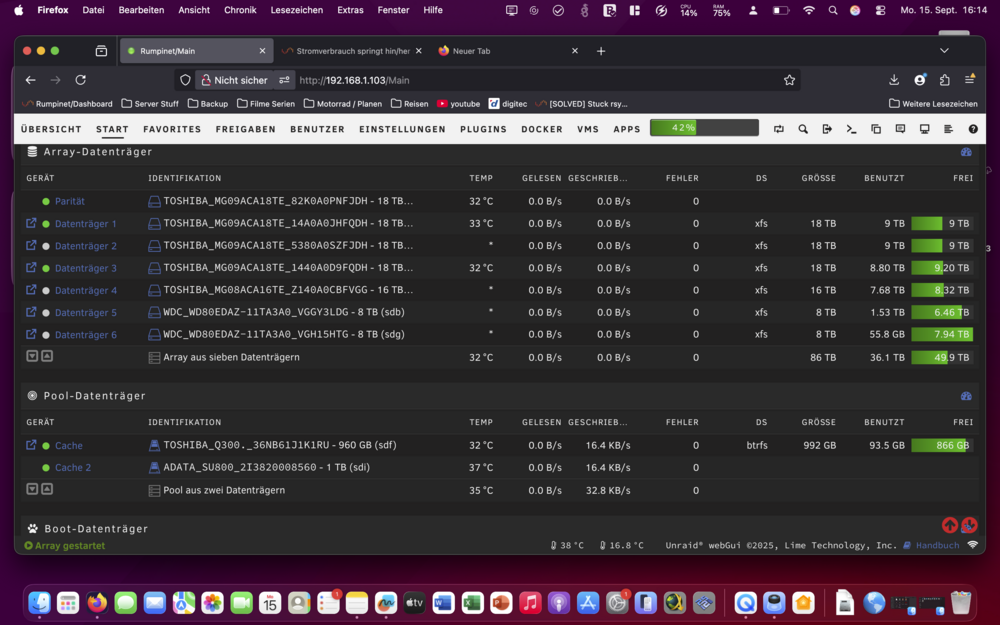The image size is (1000, 625).
Task: Click the Unraid help question mark icon
Action: pyautogui.click(x=973, y=129)
